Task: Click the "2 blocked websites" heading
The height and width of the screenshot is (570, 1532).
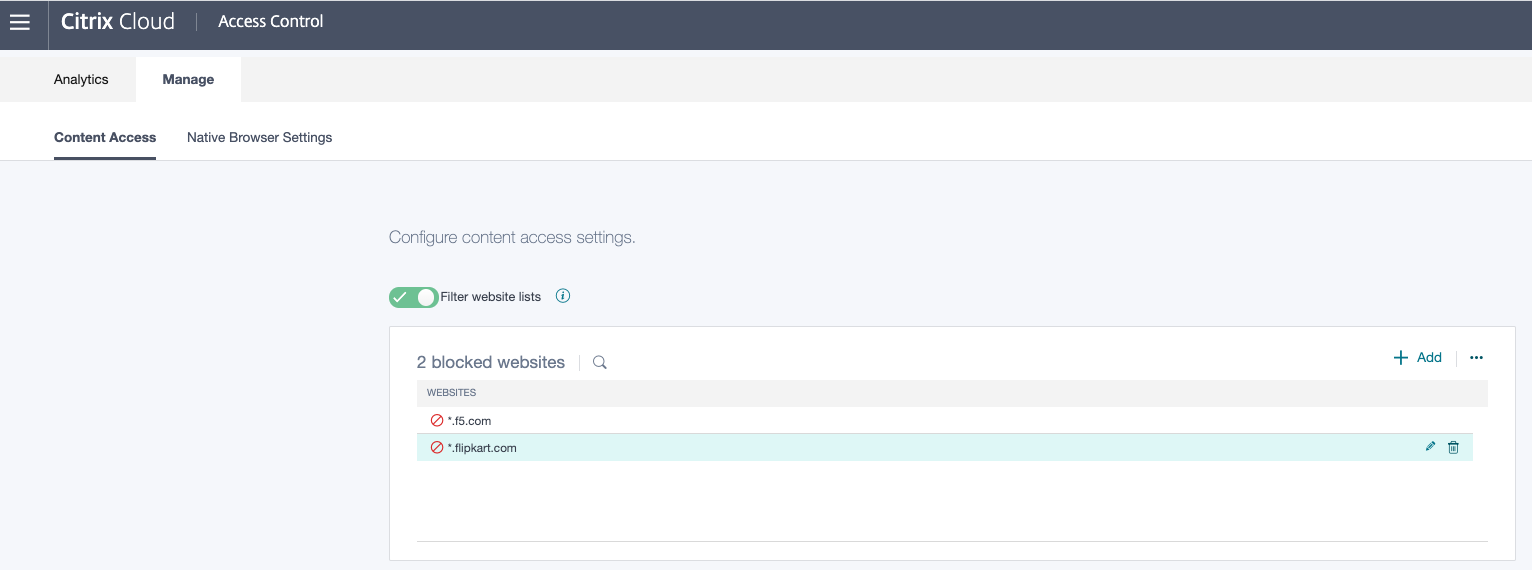Action: point(491,362)
